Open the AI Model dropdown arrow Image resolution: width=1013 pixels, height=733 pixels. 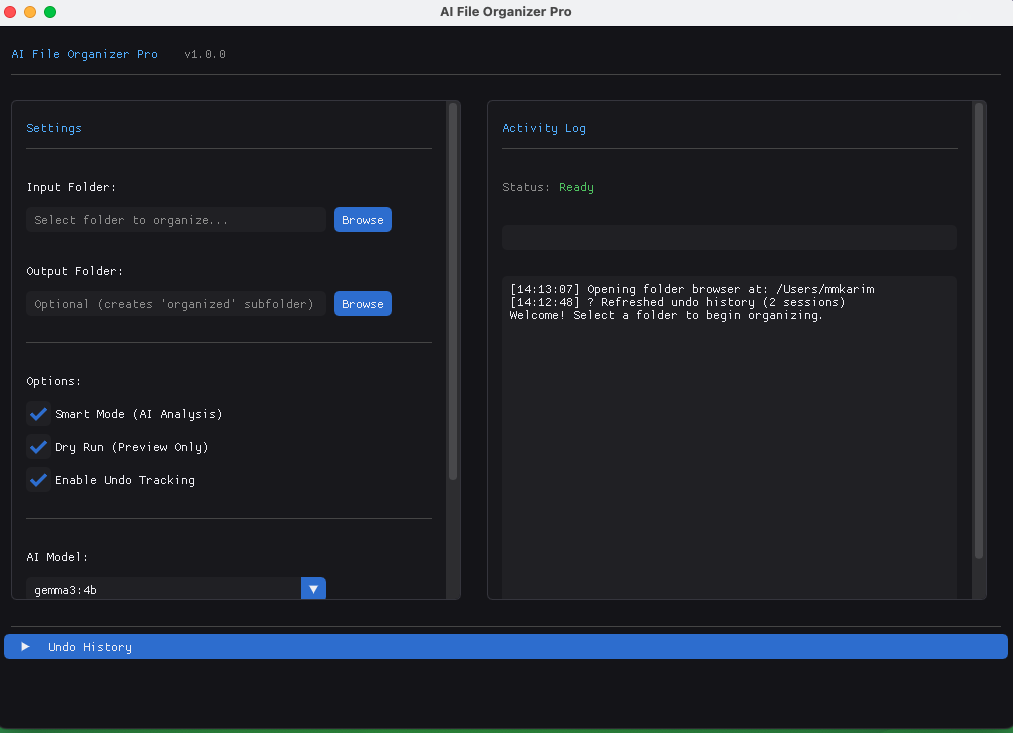pos(313,588)
